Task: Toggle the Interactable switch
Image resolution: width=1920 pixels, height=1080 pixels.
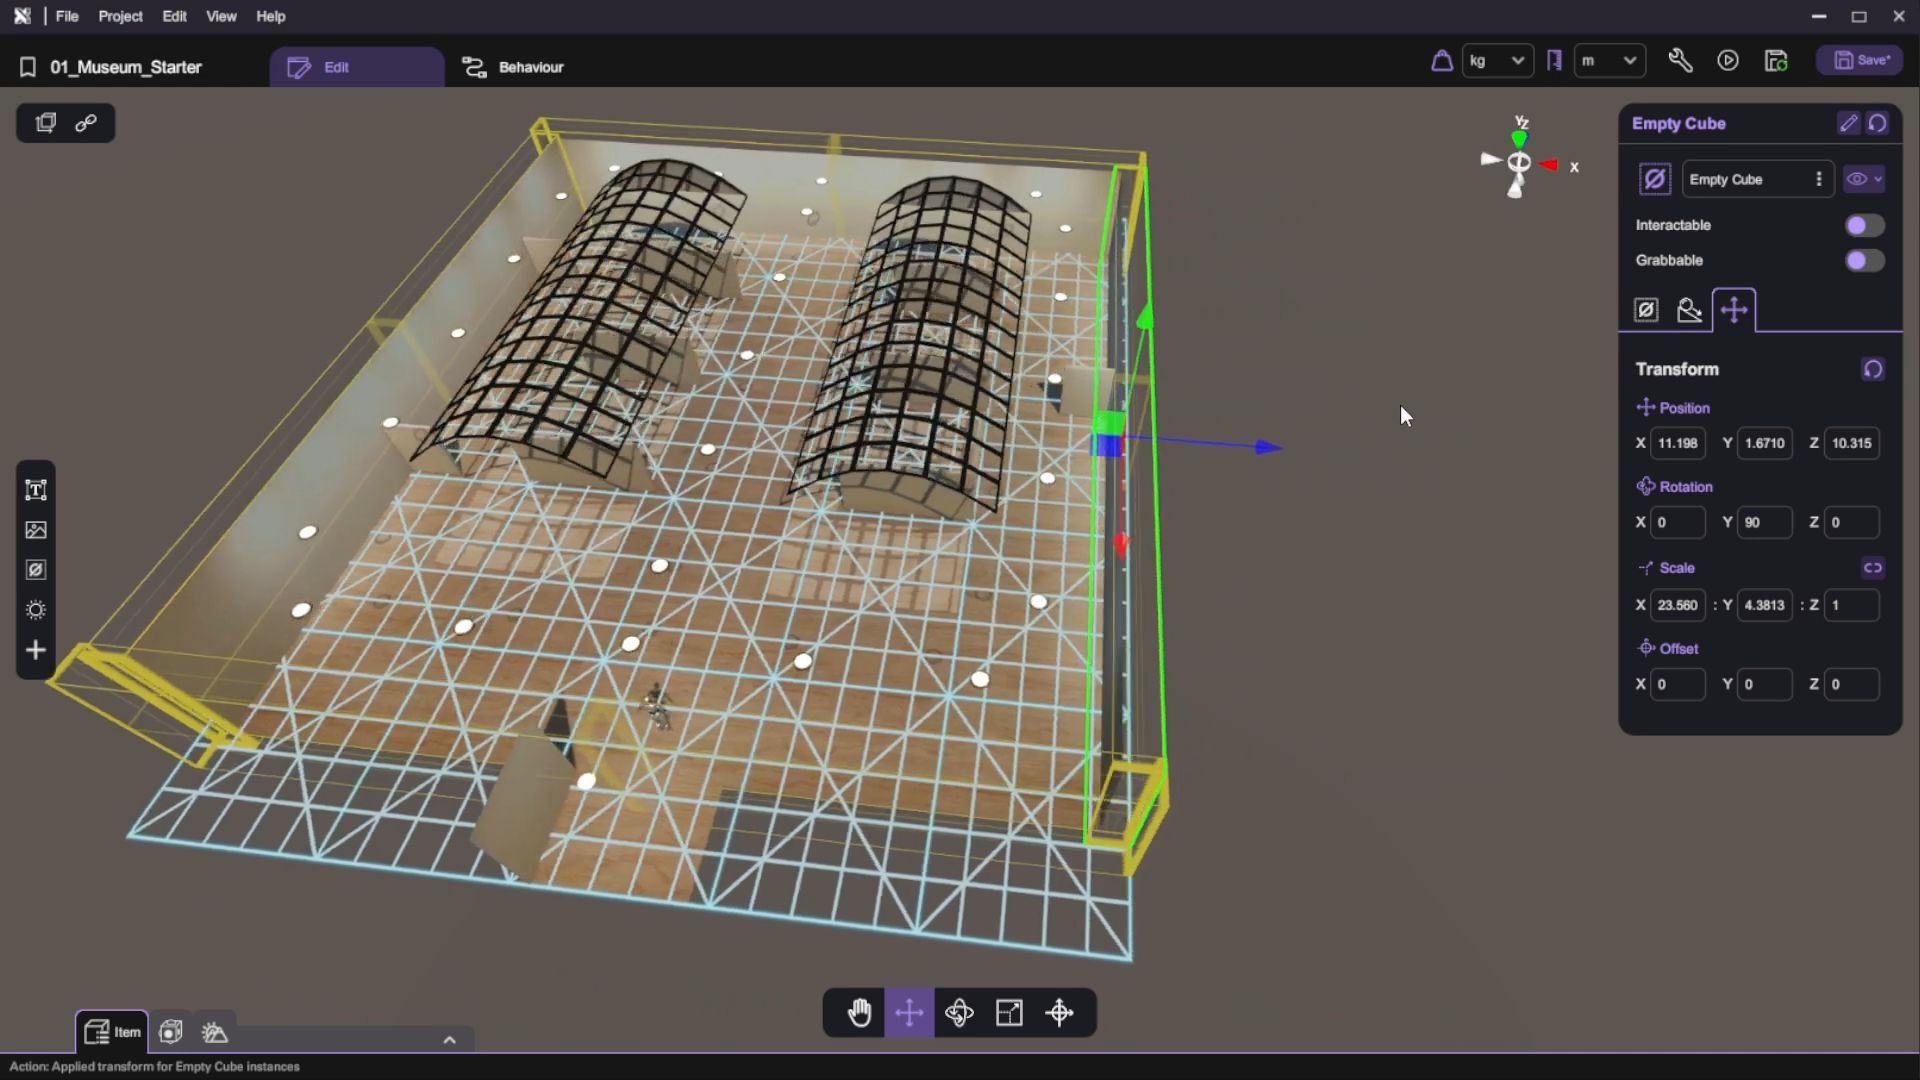Action: [x=1864, y=225]
